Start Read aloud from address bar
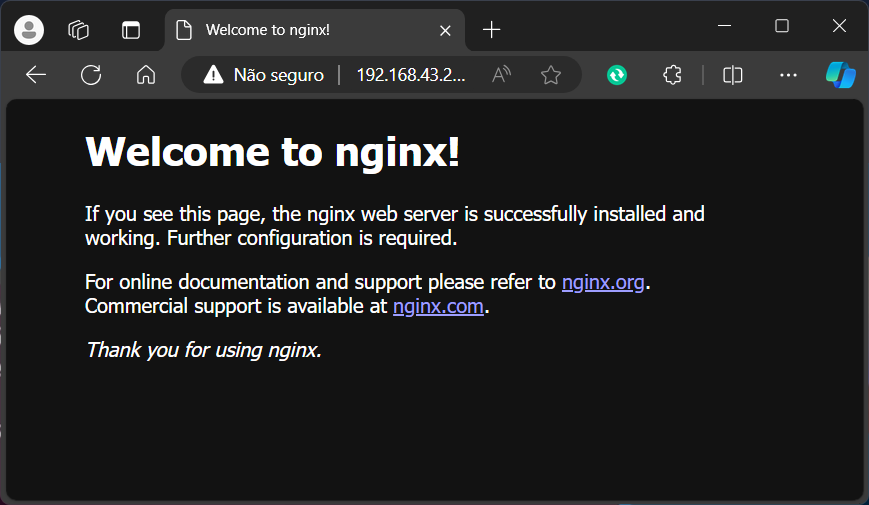 coord(502,75)
